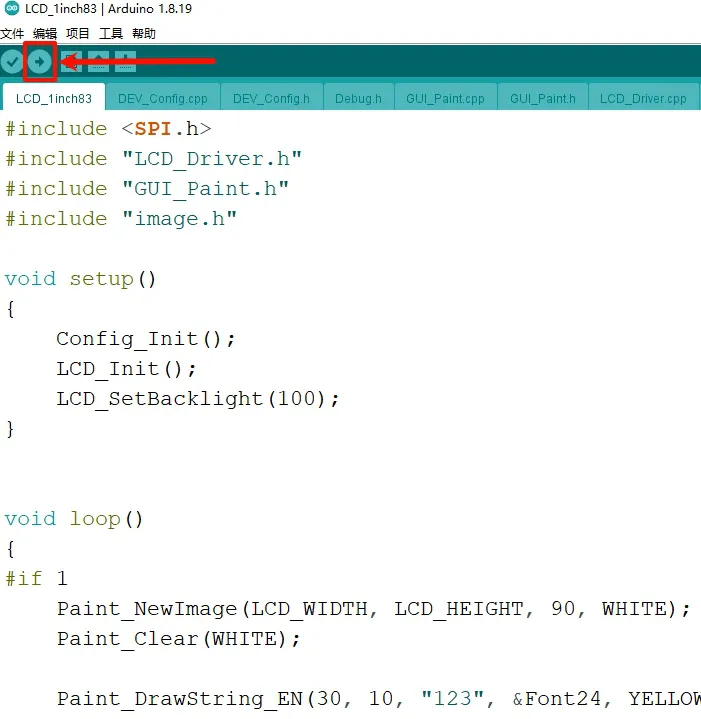Click the window title LCD_1inch83 | Arduino 1.8.19

pyautogui.click(x=109, y=9)
